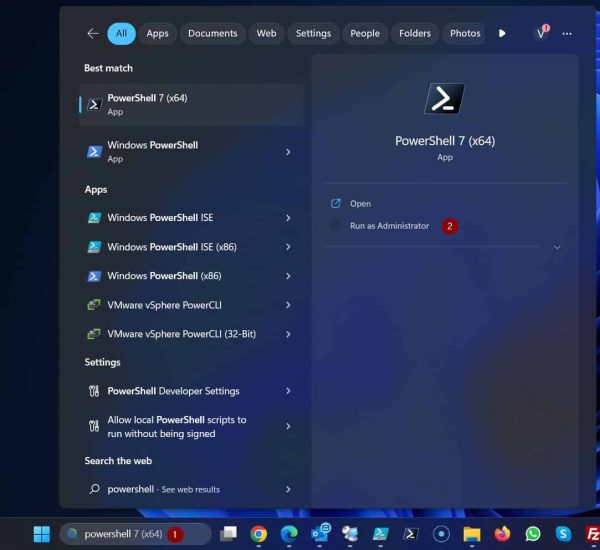This screenshot has height=550, width=600.
Task: Open PowerShell 7 taskbar icon
Action: (411, 534)
